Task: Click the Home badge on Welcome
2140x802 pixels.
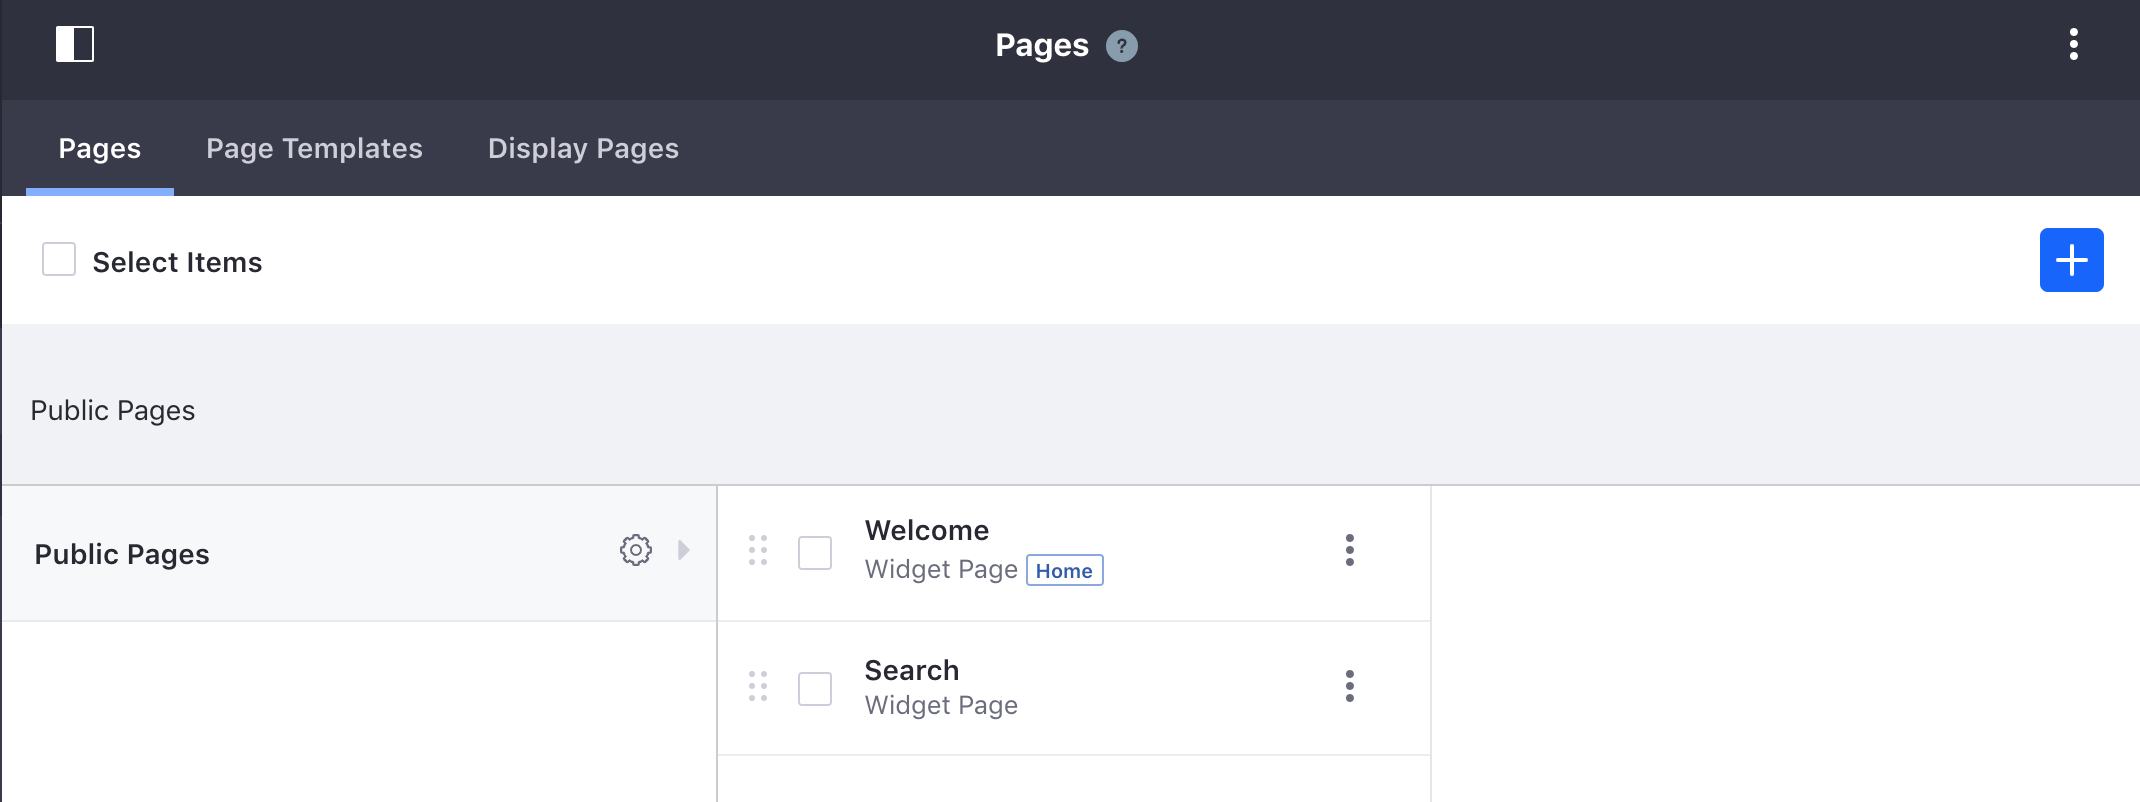Action: pos(1065,570)
